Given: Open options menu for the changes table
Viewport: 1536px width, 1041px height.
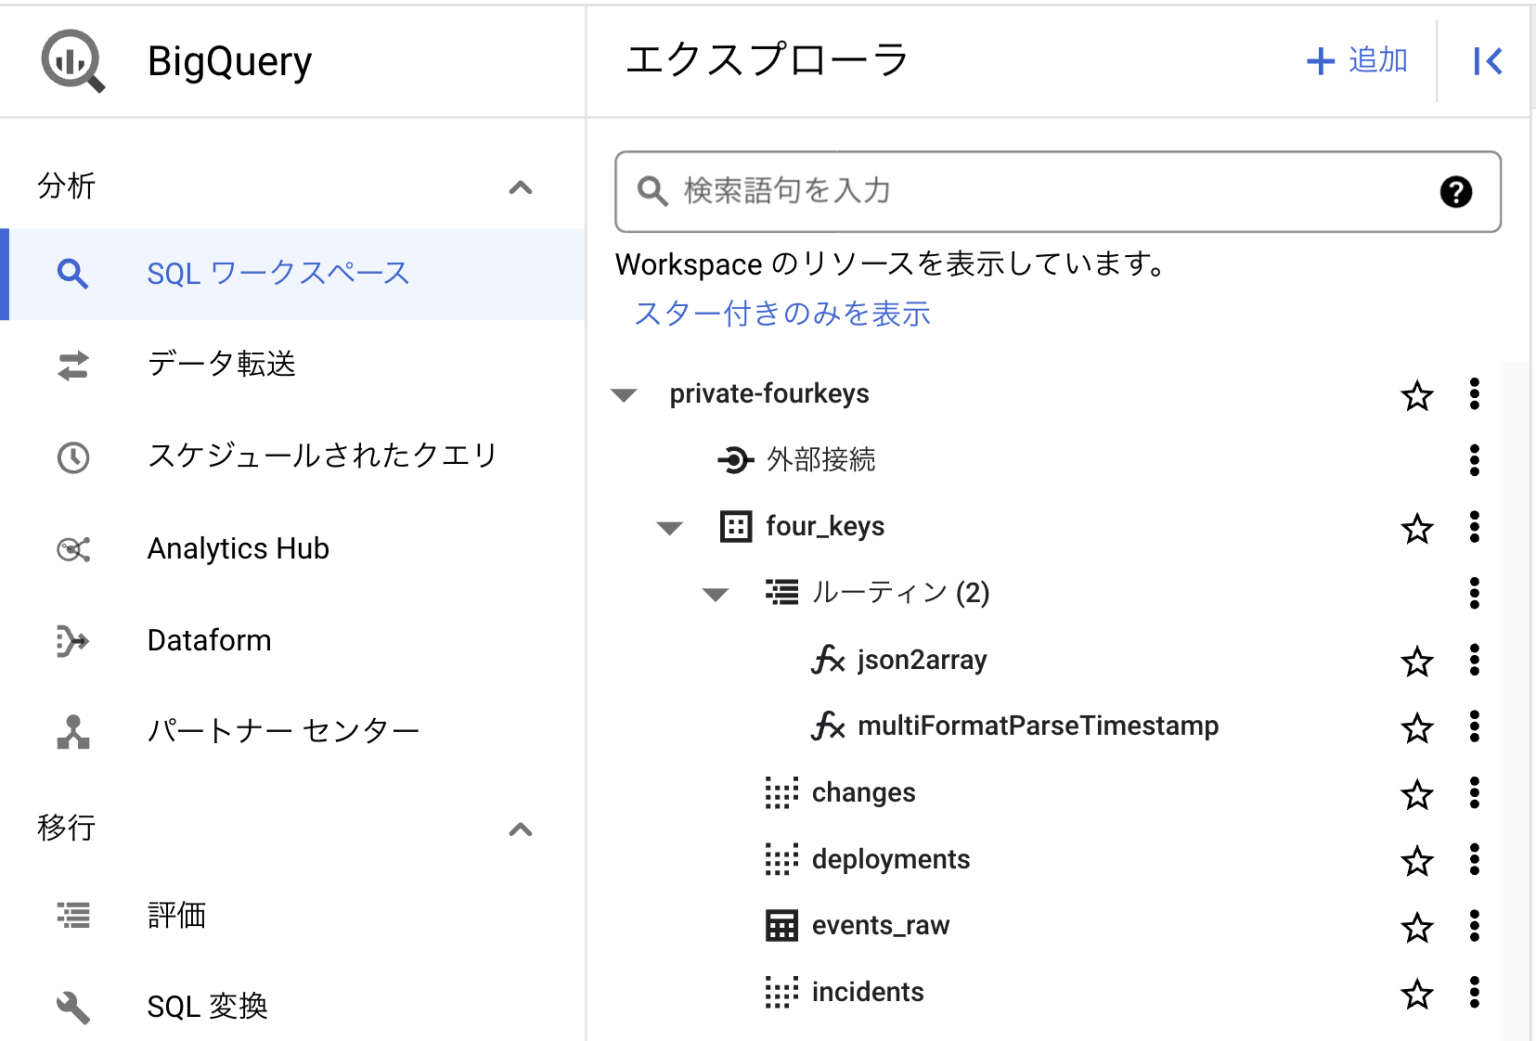Looking at the screenshot, I should (x=1474, y=794).
